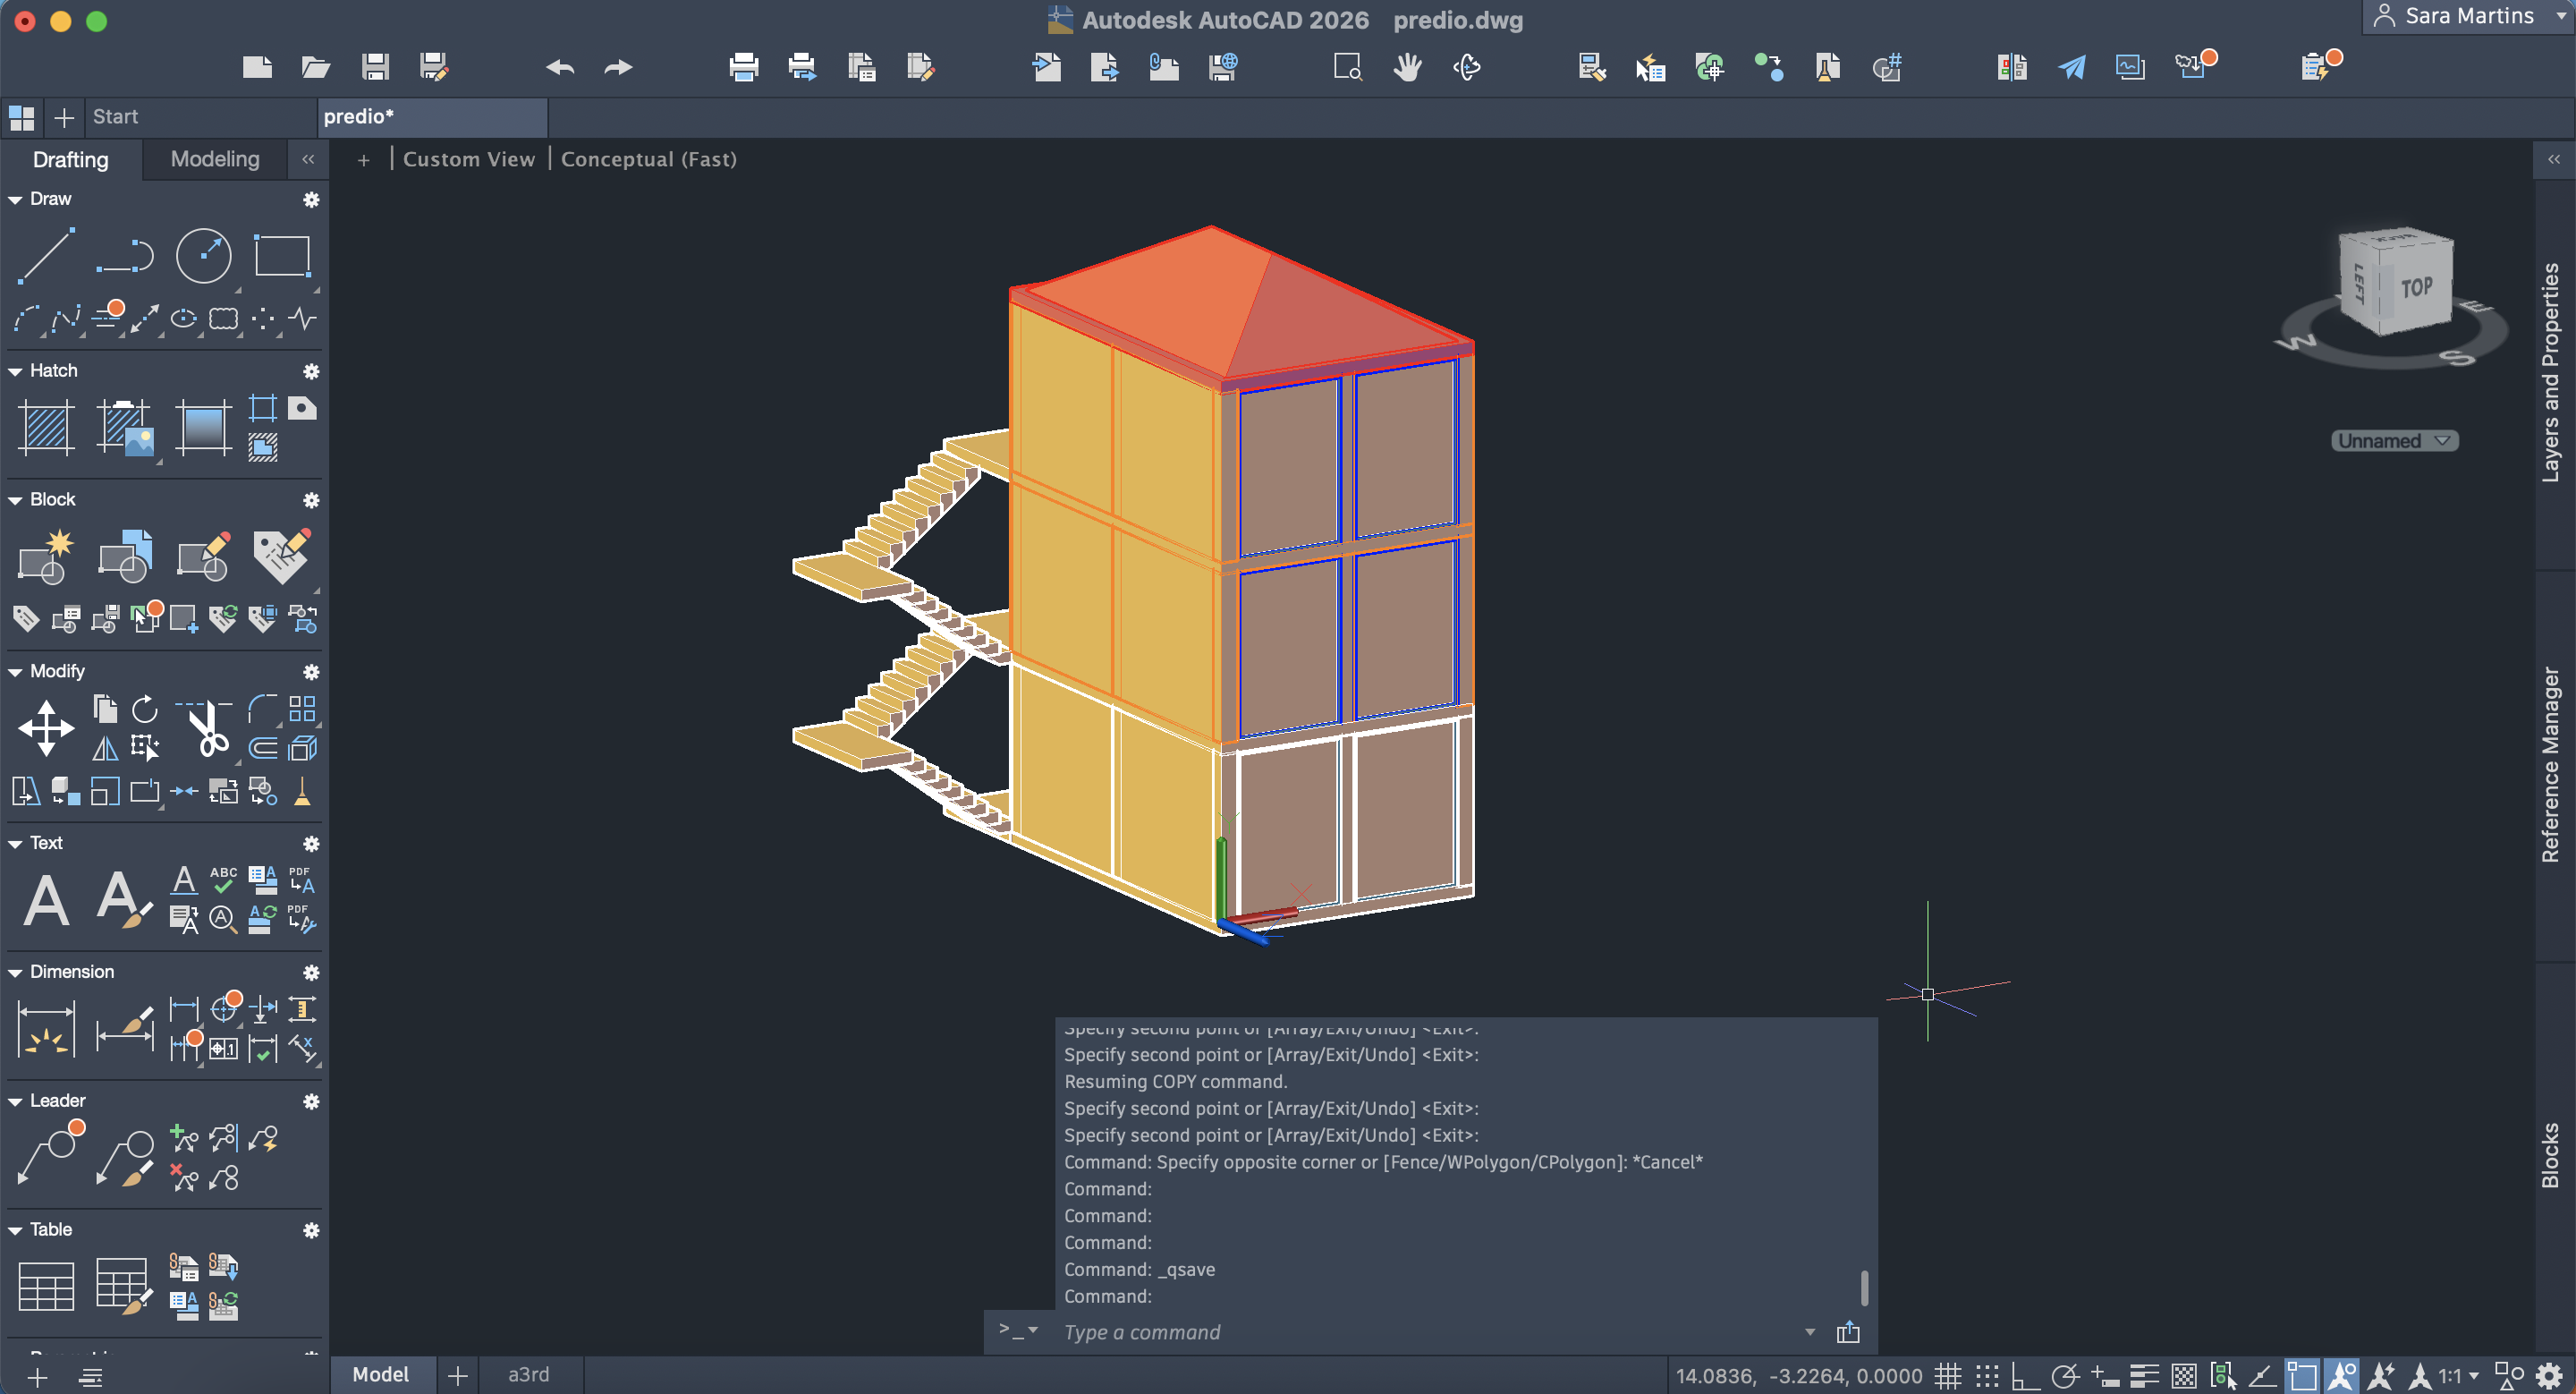Toggle polar tracking in status bar
Viewport: 2576px width, 1394px height.
[x=2064, y=1376]
